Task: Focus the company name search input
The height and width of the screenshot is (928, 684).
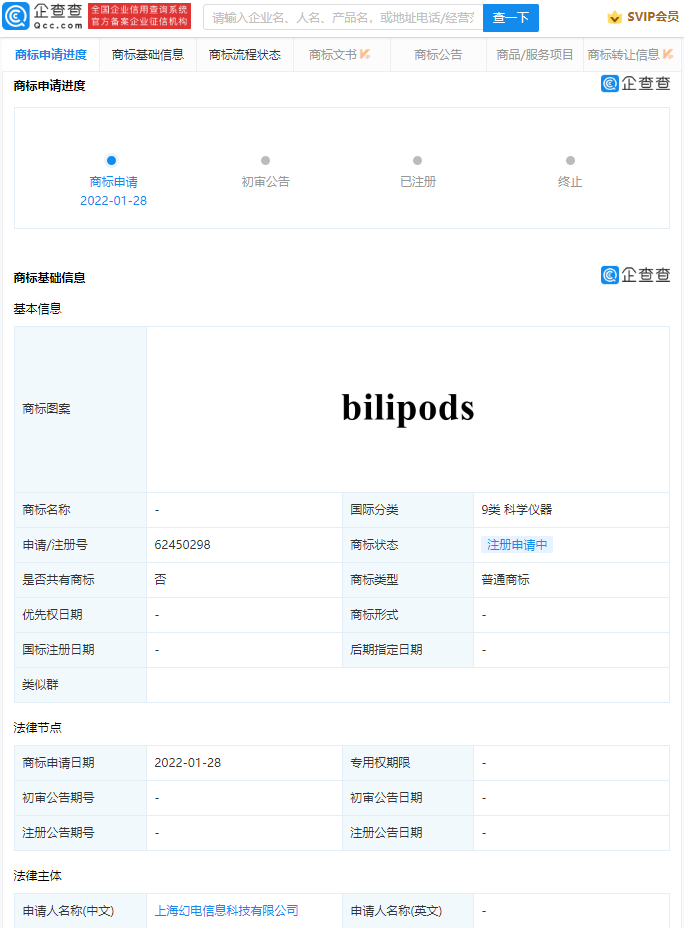Action: 343,18
